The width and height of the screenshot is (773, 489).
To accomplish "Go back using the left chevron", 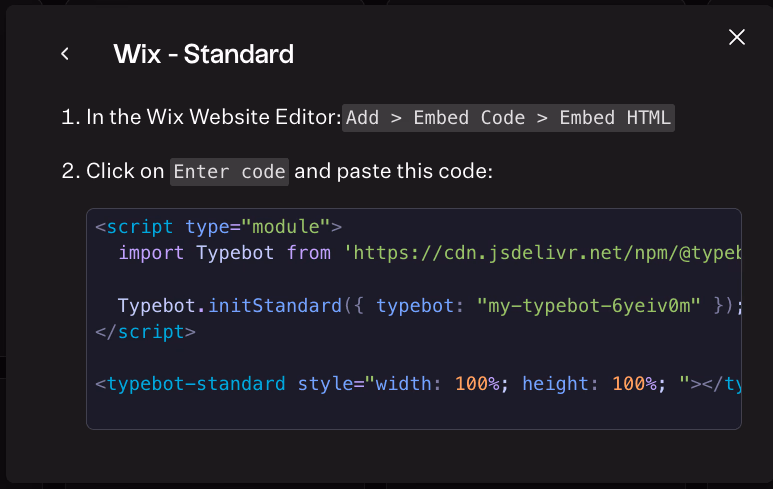I will (65, 54).
